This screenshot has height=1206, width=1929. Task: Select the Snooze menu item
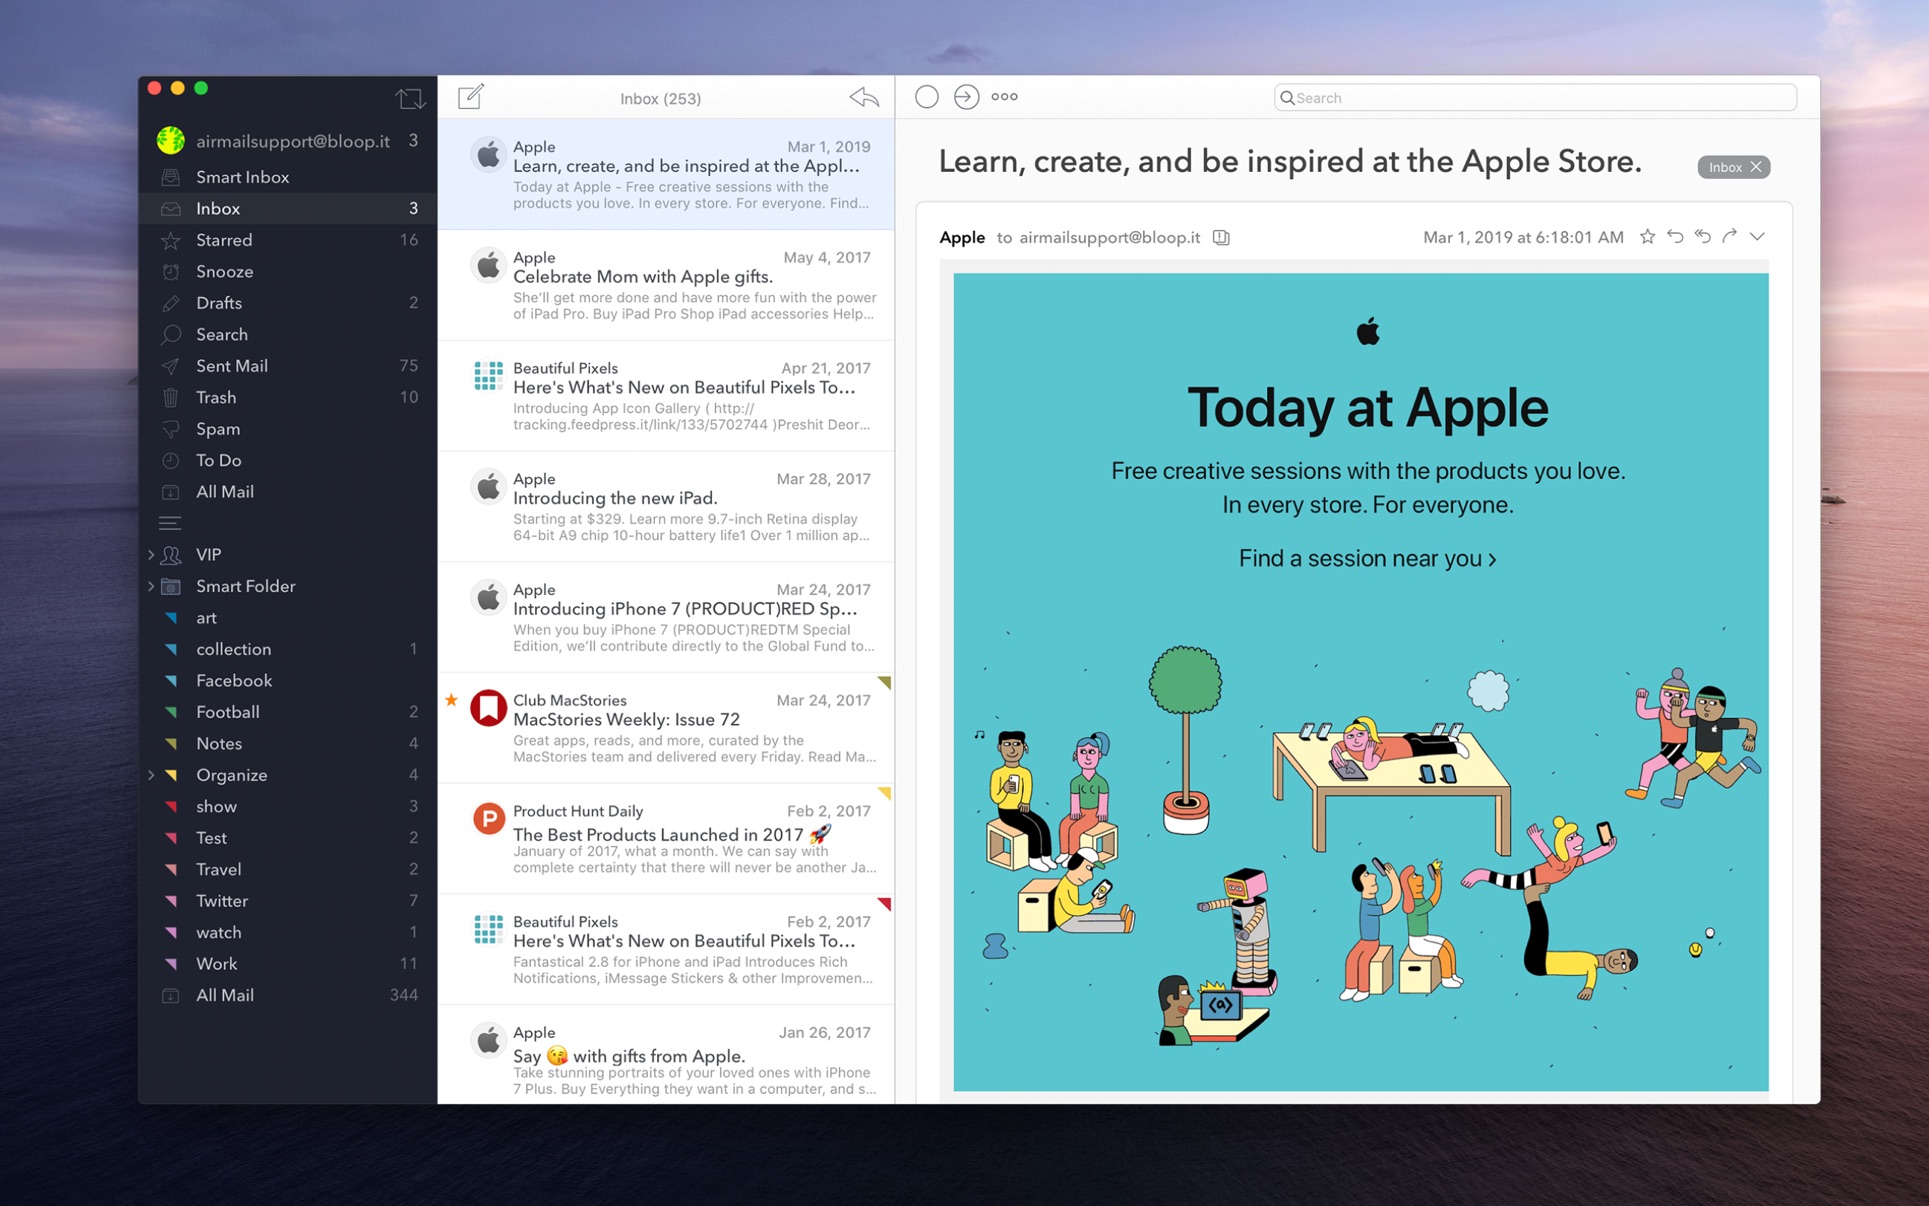(224, 271)
